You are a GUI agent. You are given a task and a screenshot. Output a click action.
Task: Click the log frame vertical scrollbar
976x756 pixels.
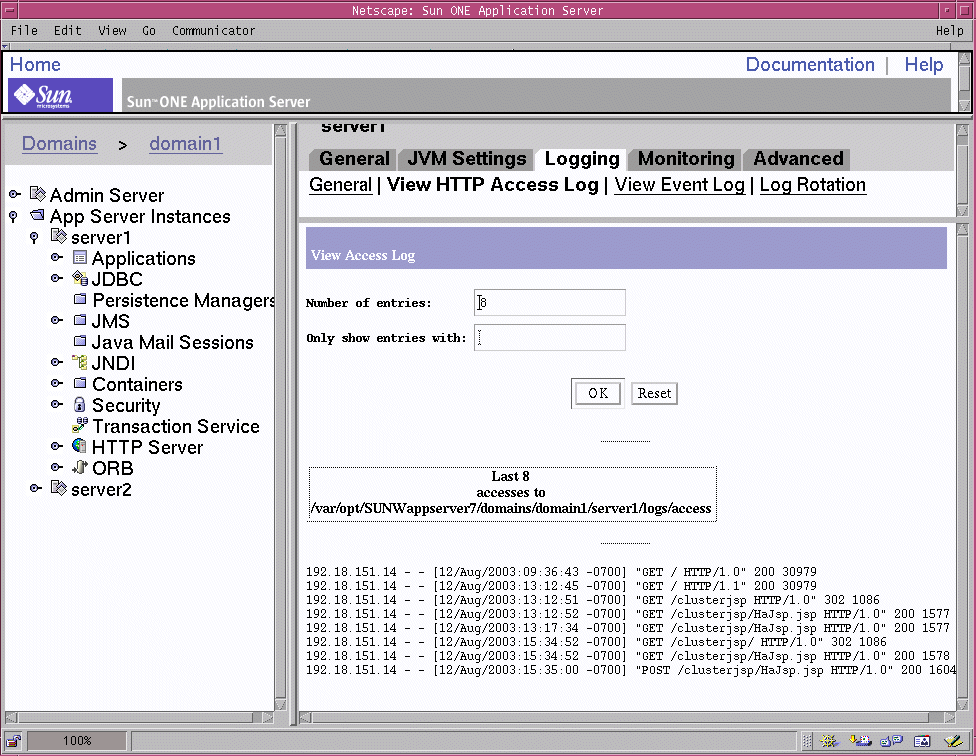963,467
